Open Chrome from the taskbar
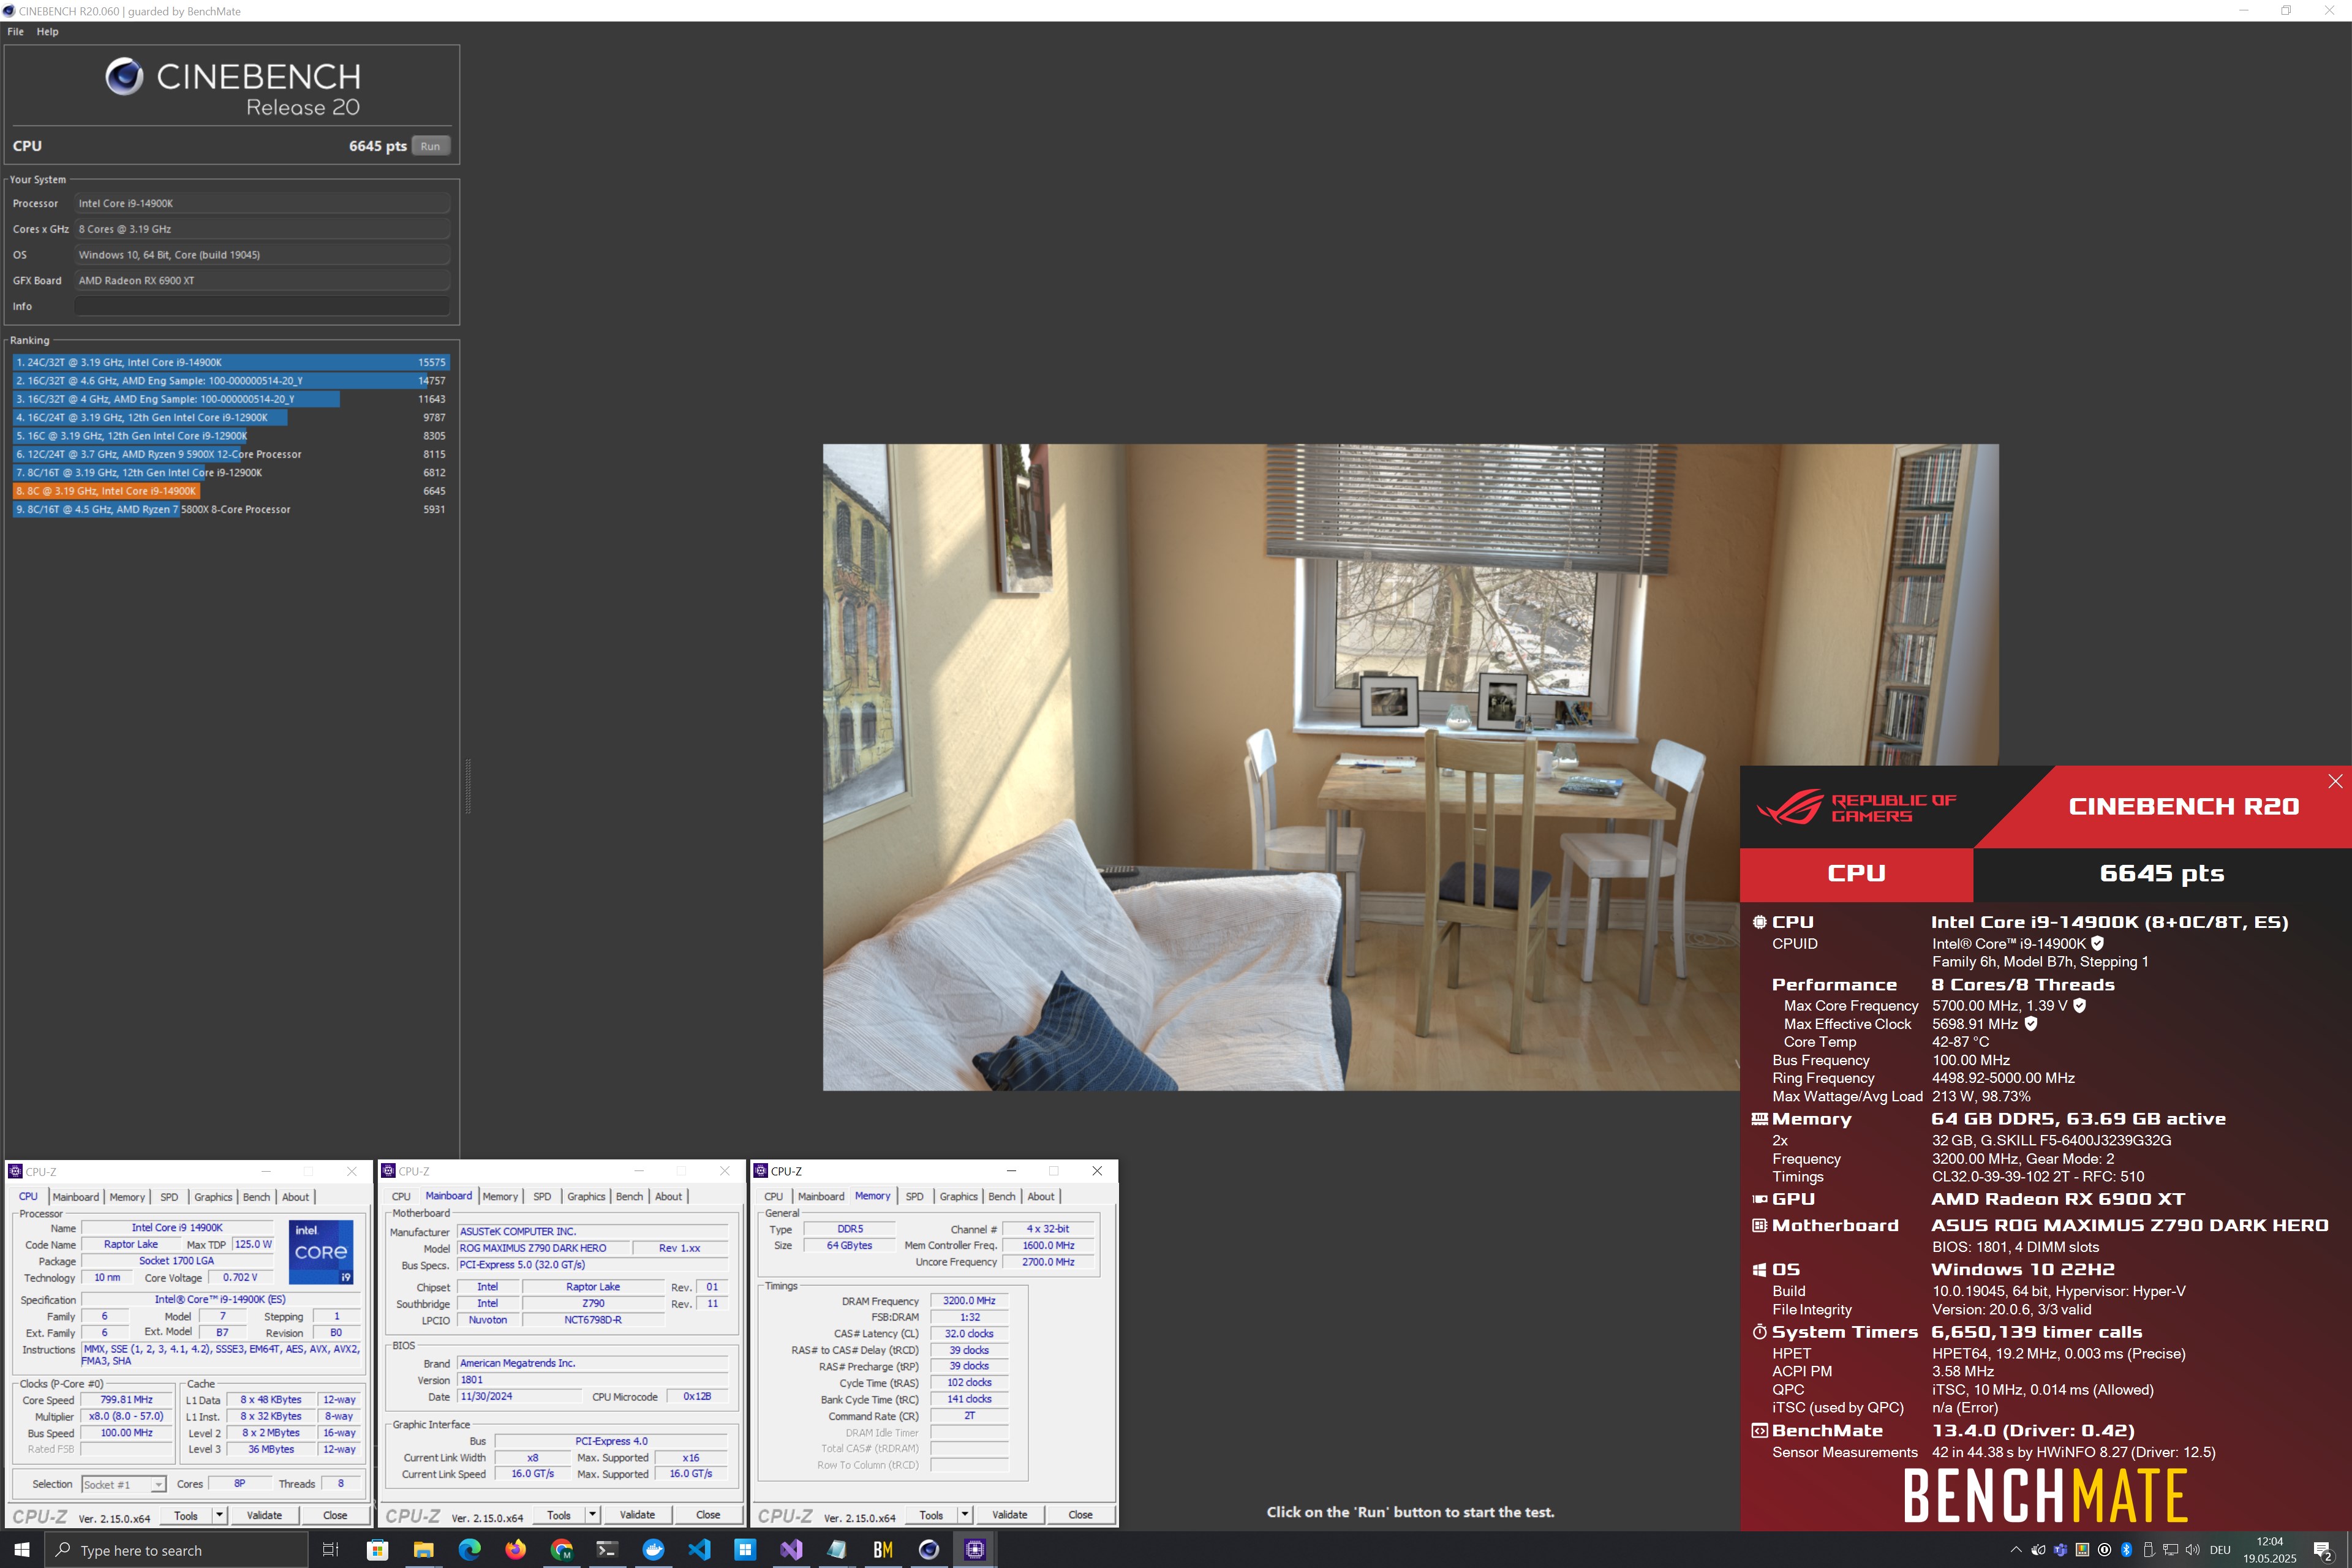 point(561,1550)
